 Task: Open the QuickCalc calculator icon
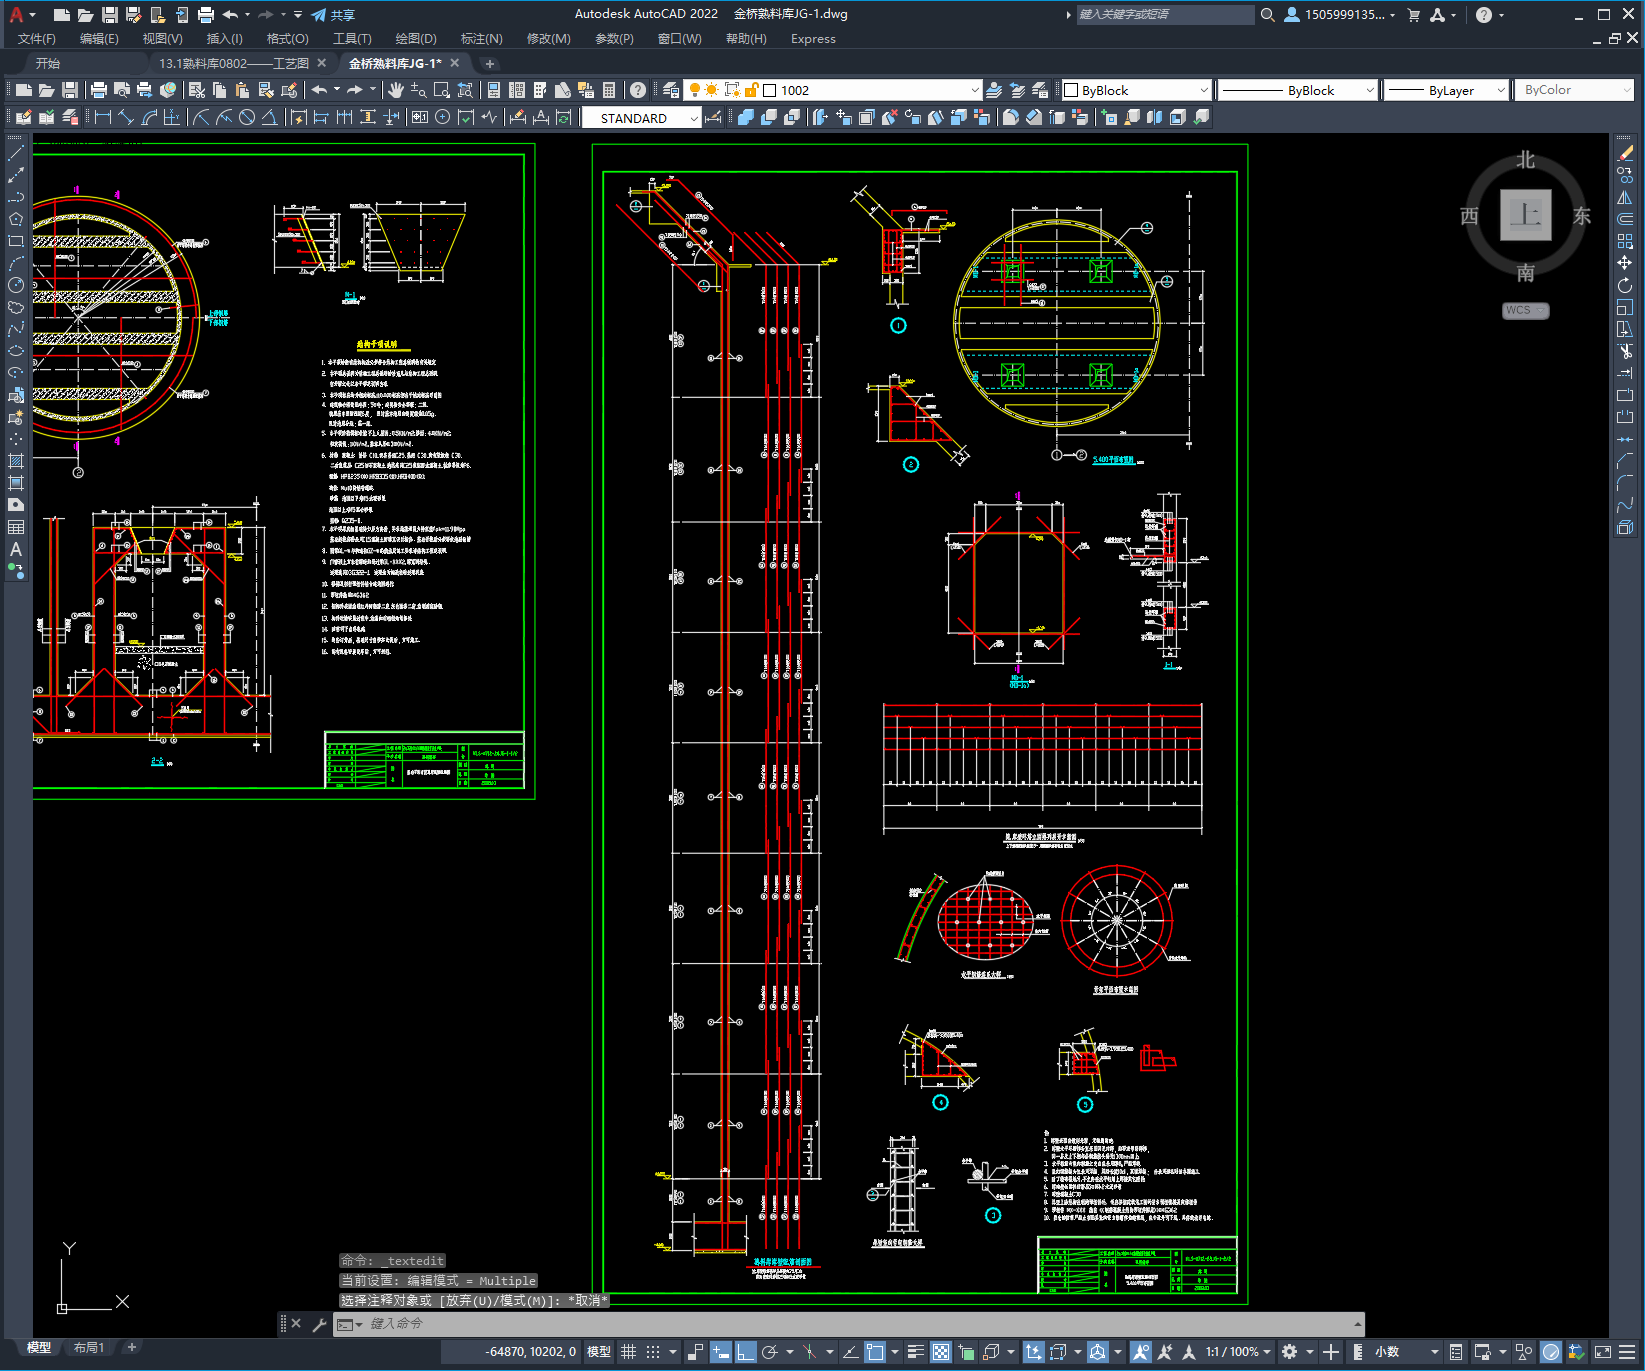point(609,90)
